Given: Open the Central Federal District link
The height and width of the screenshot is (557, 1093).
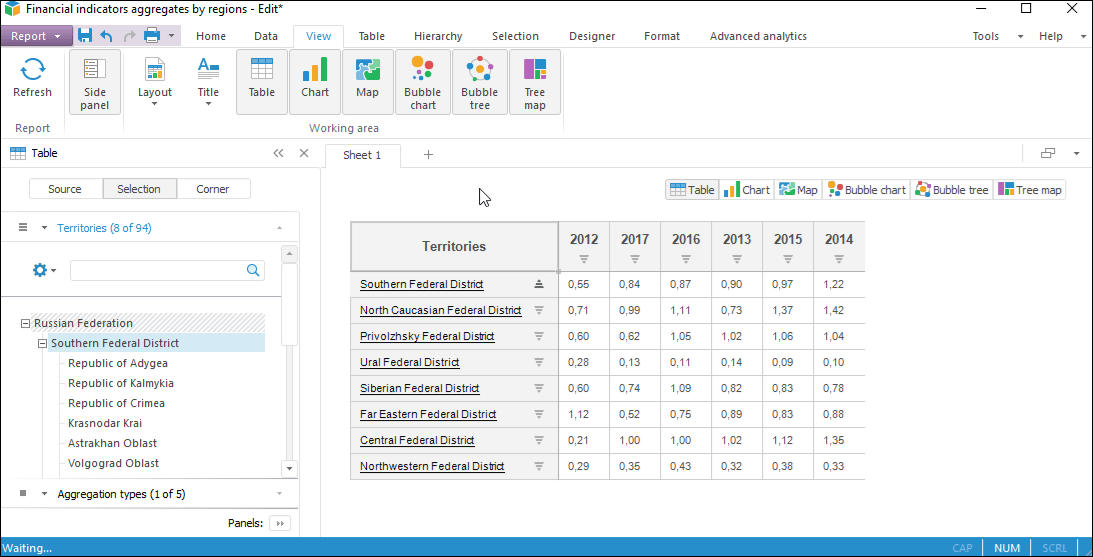Looking at the screenshot, I should click(417, 440).
